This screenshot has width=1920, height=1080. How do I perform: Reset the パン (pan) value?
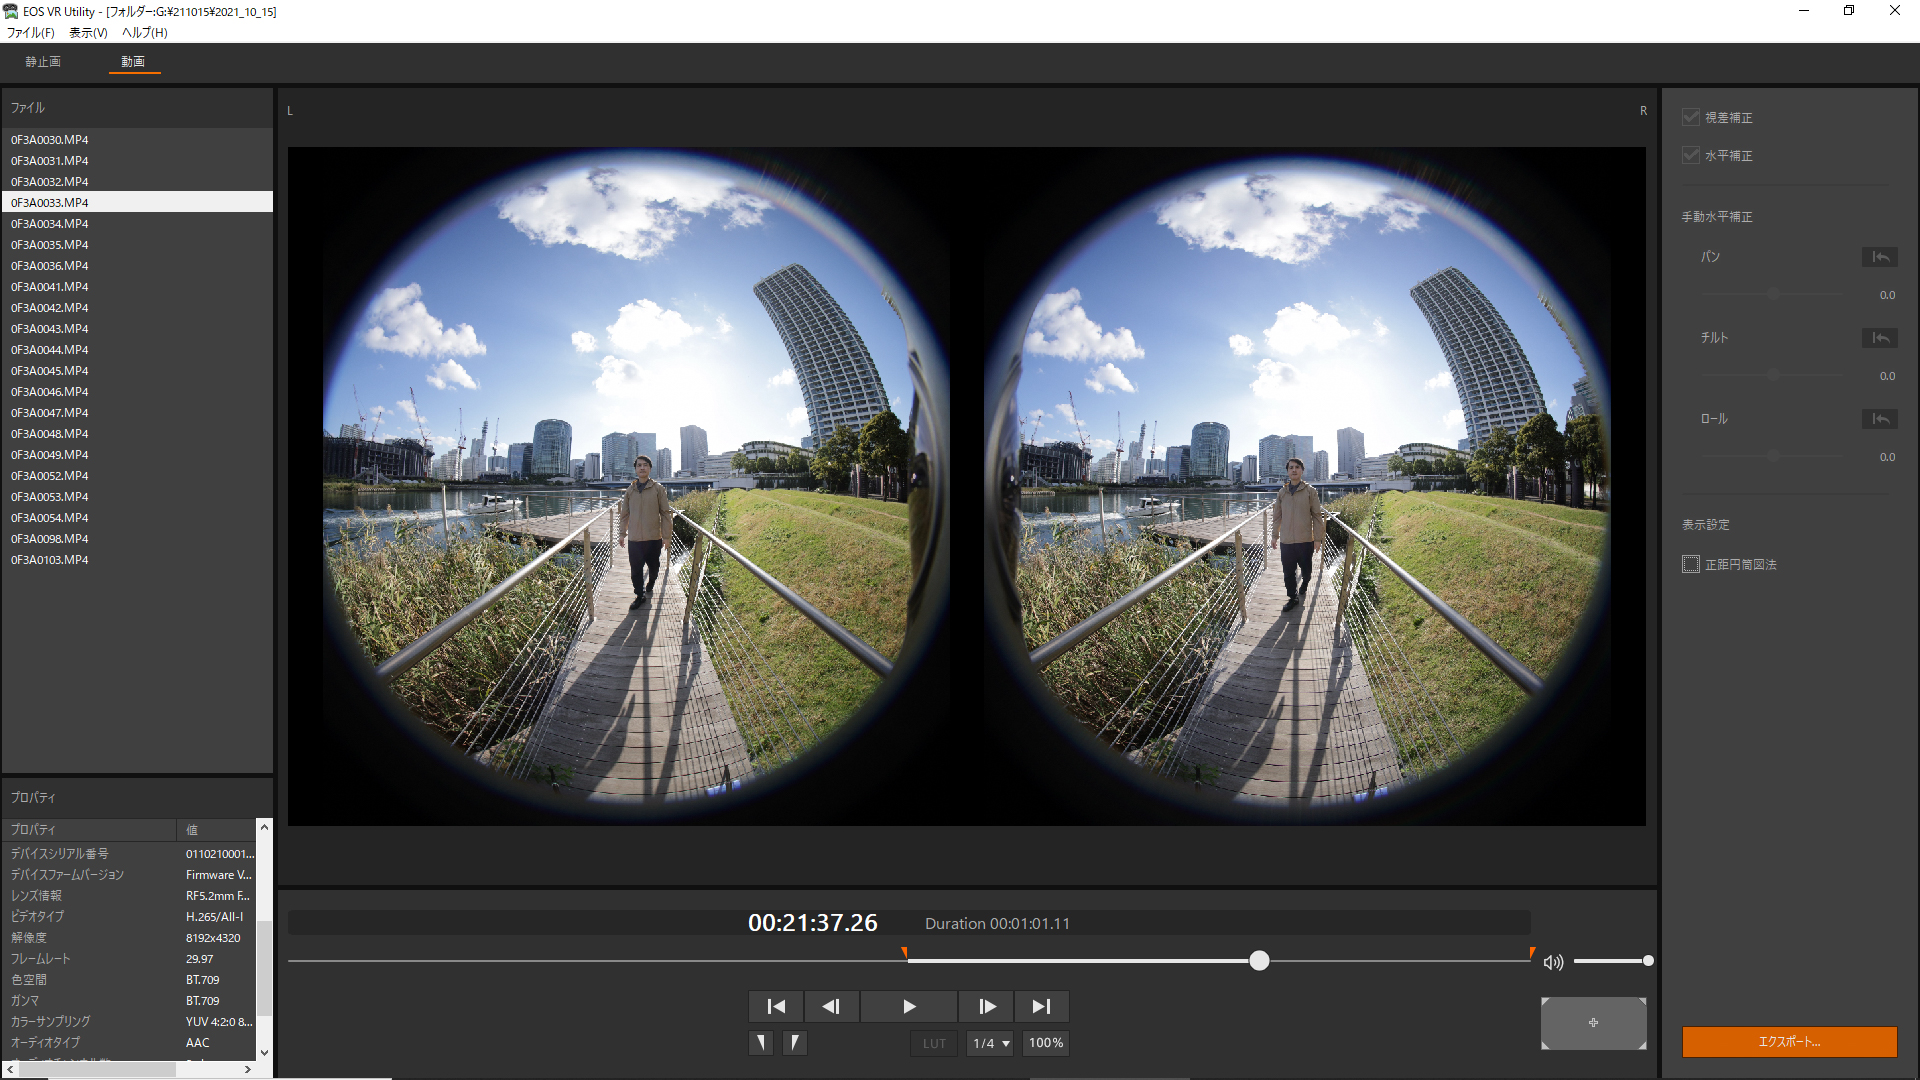1879,257
